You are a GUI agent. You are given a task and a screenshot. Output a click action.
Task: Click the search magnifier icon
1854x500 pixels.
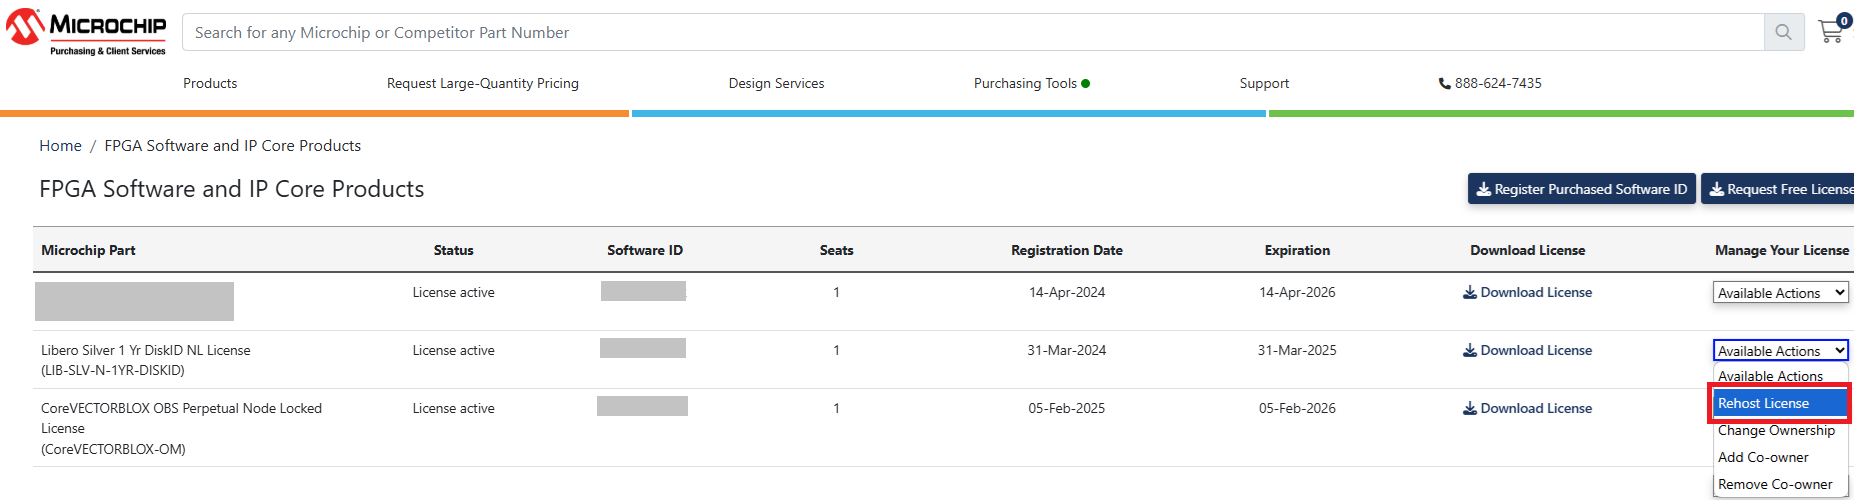1783,33
